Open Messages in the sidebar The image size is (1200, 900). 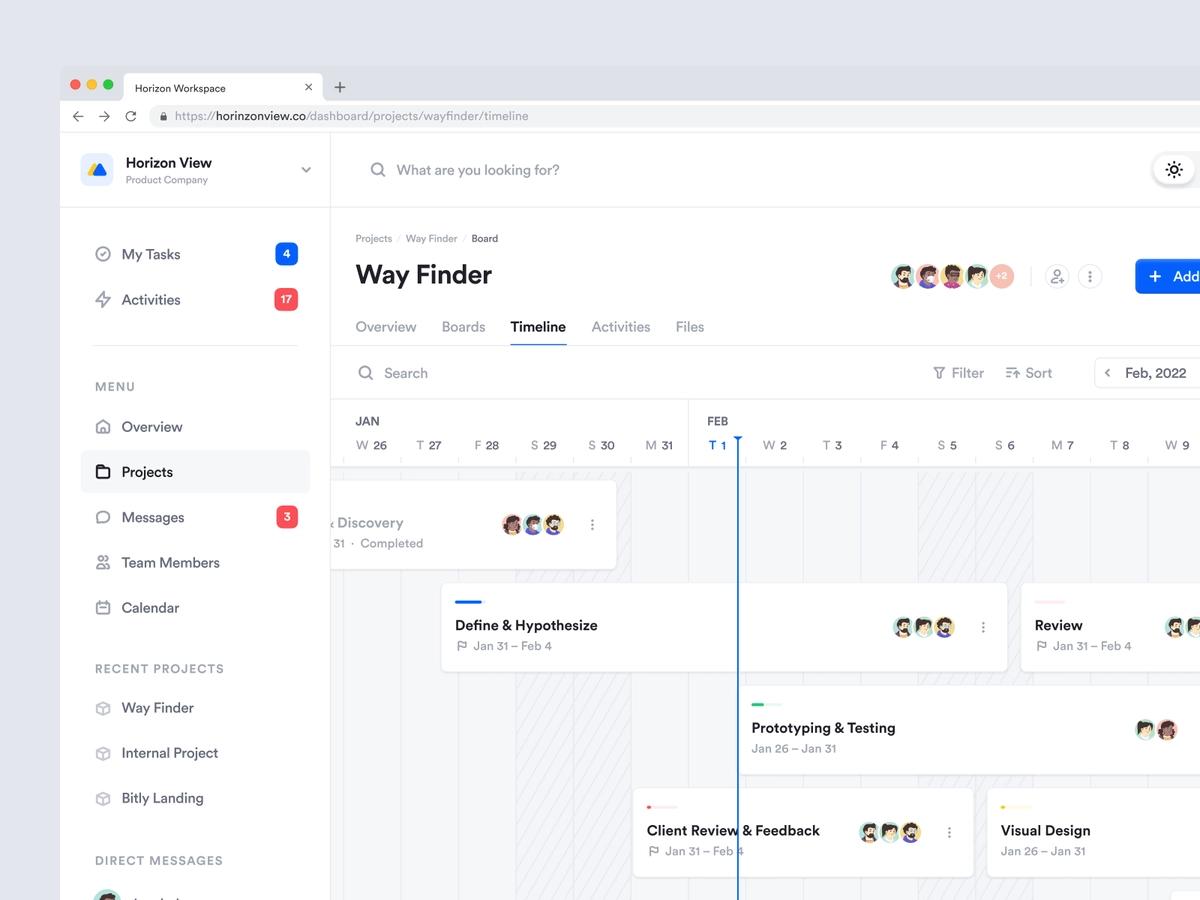(153, 517)
